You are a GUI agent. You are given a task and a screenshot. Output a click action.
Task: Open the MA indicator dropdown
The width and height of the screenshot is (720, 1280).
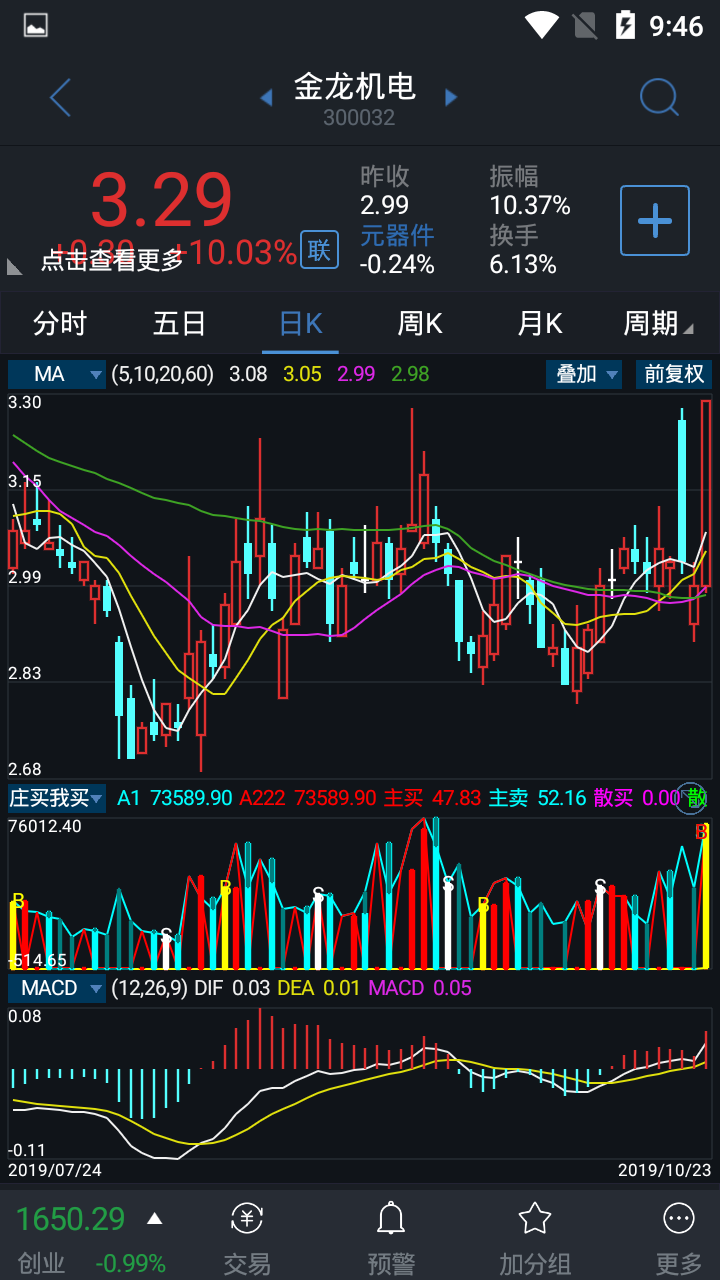[57, 374]
